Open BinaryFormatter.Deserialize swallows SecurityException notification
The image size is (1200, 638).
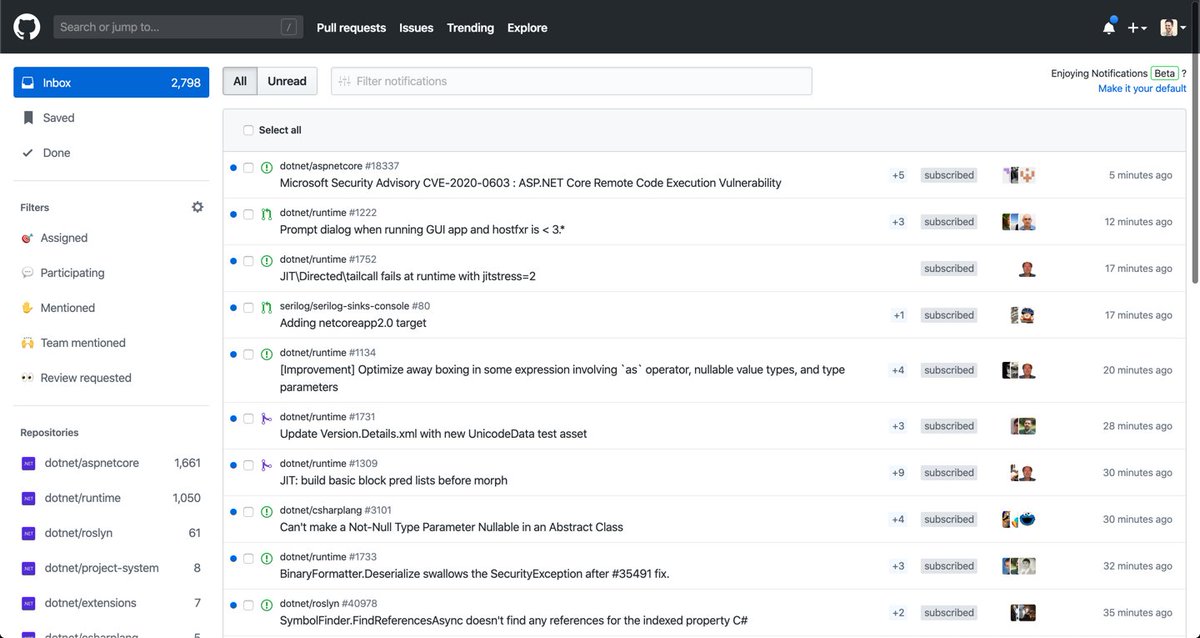click(x=474, y=574)
